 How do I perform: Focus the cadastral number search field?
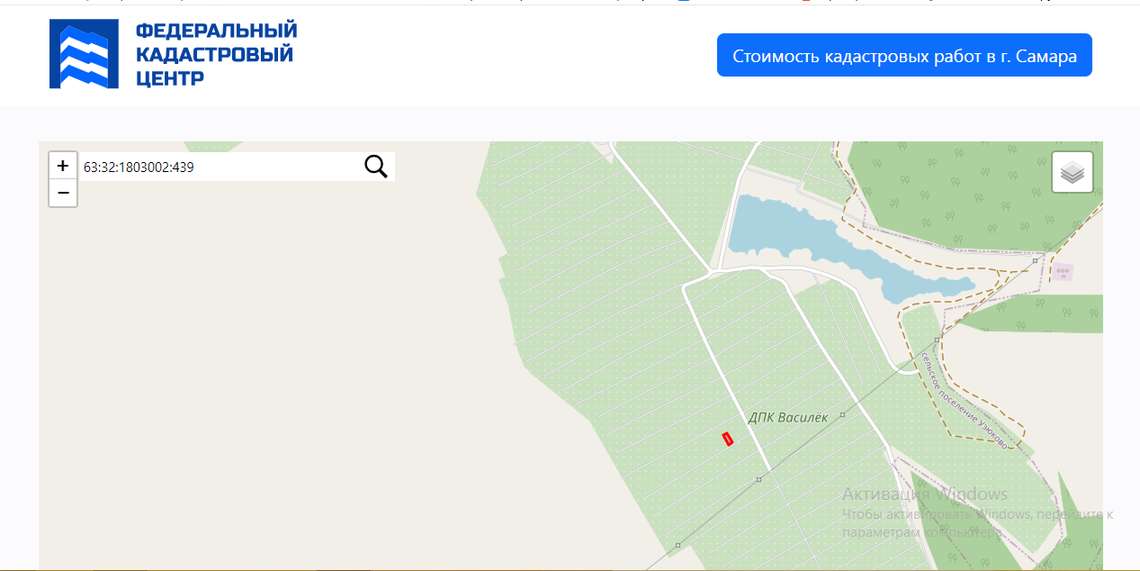(x=220, y=167)
